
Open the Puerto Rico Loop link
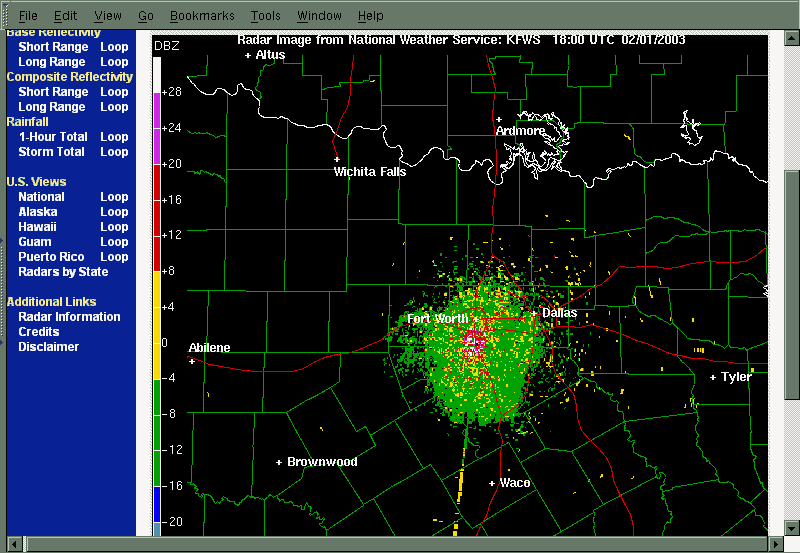click(114, 257)
